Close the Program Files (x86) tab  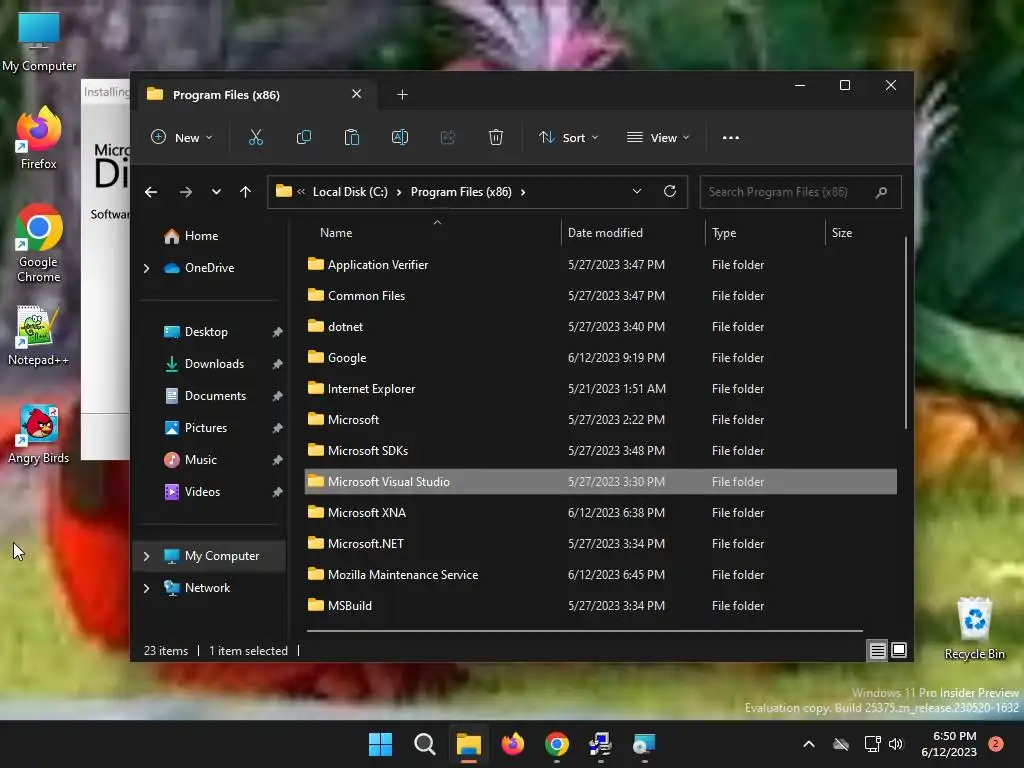click(357, 94)
